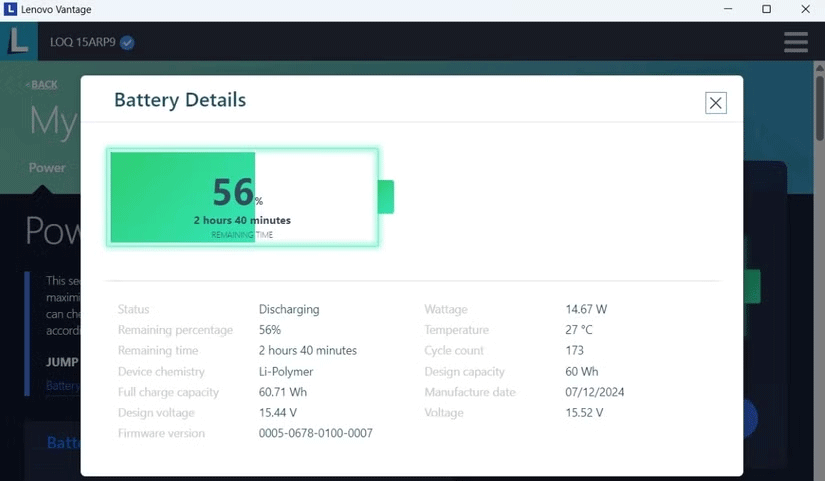Minimize the Lenovo Vantage window
Viewport: 825px width, 481px height.
tap(726, 9)
